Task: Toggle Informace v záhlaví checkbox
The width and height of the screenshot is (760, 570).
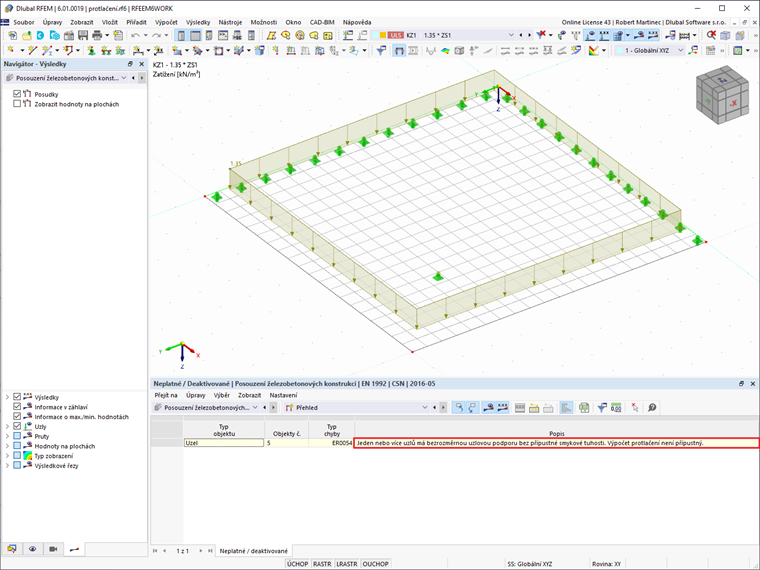Action: point(17,407)
